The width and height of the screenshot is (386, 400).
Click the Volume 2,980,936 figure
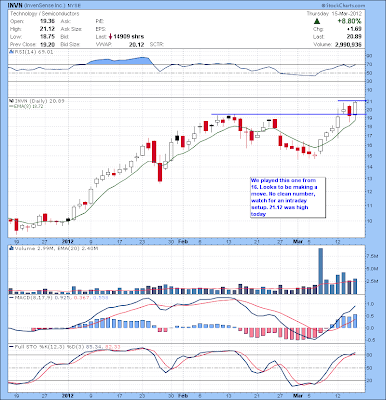coord(348,44)
